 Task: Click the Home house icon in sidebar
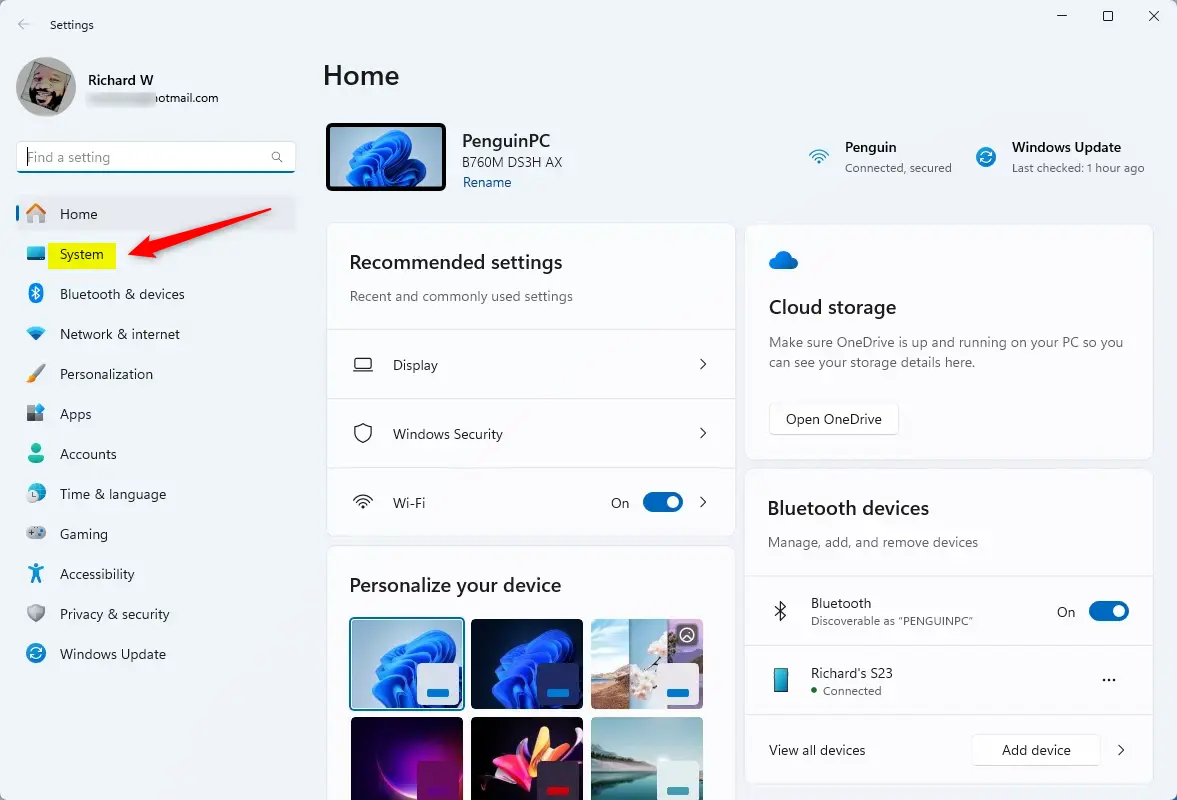click(x=35, y=214)
